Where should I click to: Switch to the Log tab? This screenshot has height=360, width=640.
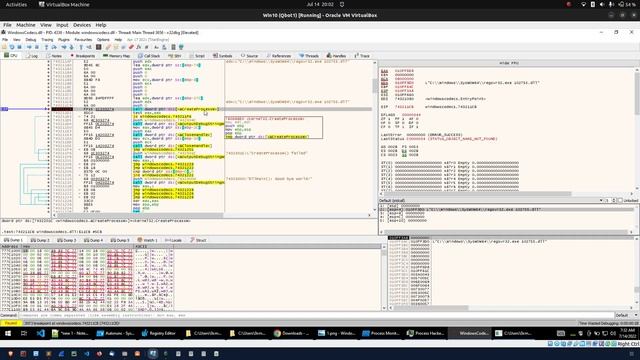coord(32,56)
